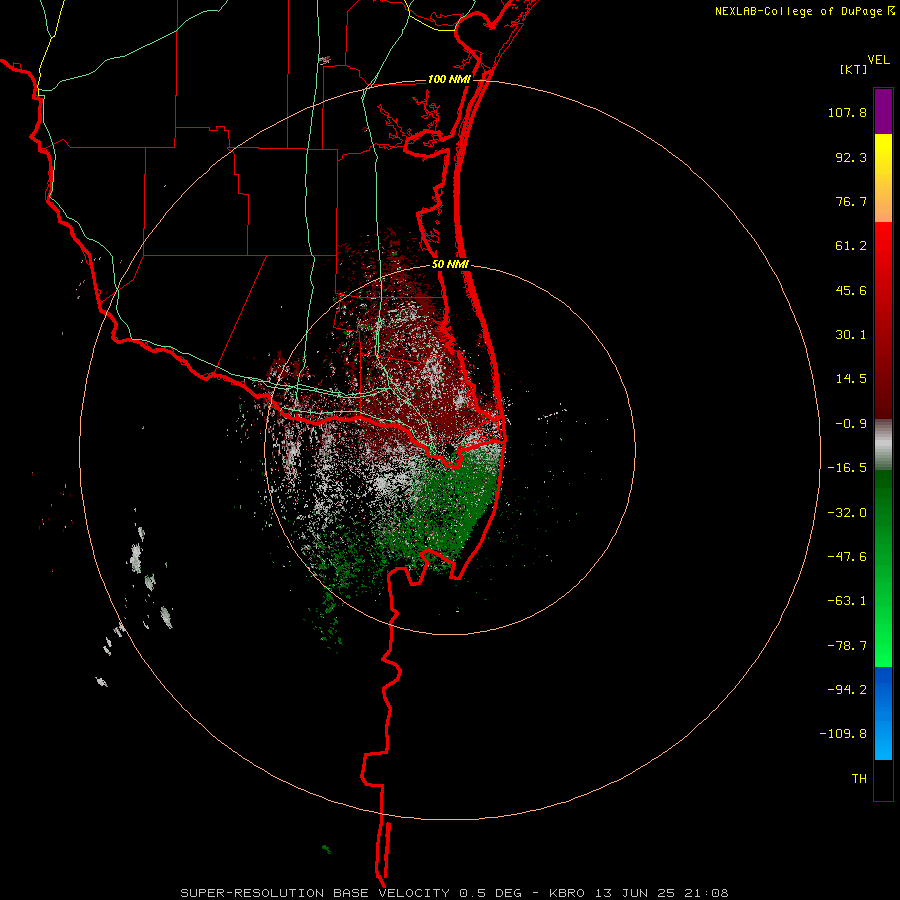Viewport: 900px width, 900px height.
Task: Click the 76.7 legend value
Action: pyautogui.click(x=851, y=201)
